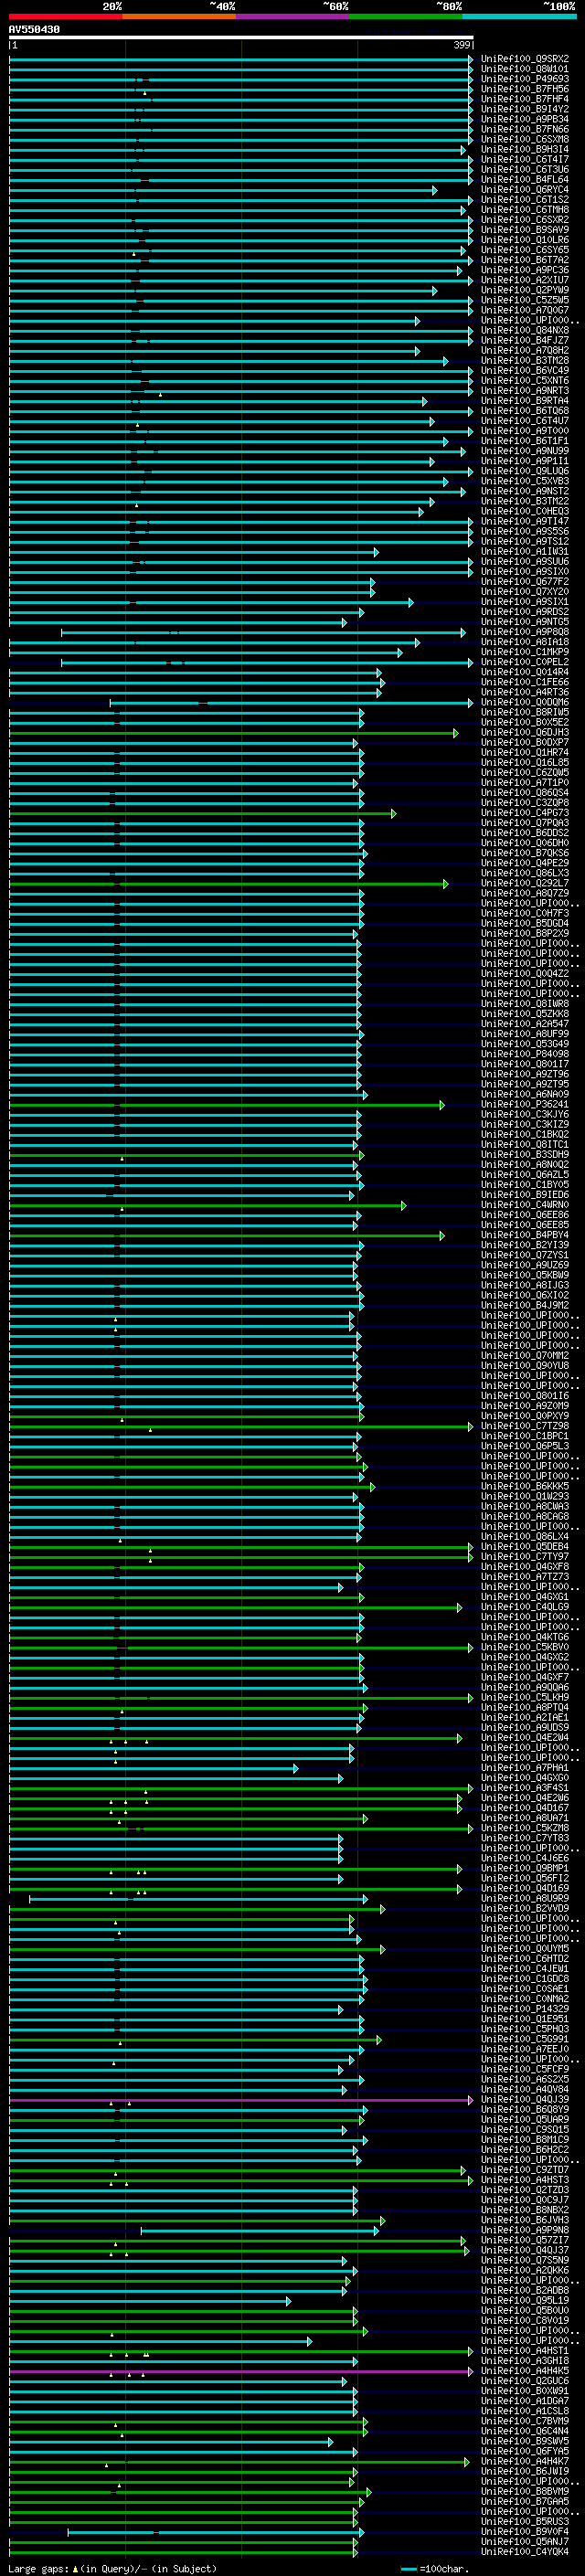This screenshot has height=2576, width=585.
Task: Click label UniRef100_B7FN66
Action: click(525, 129)
